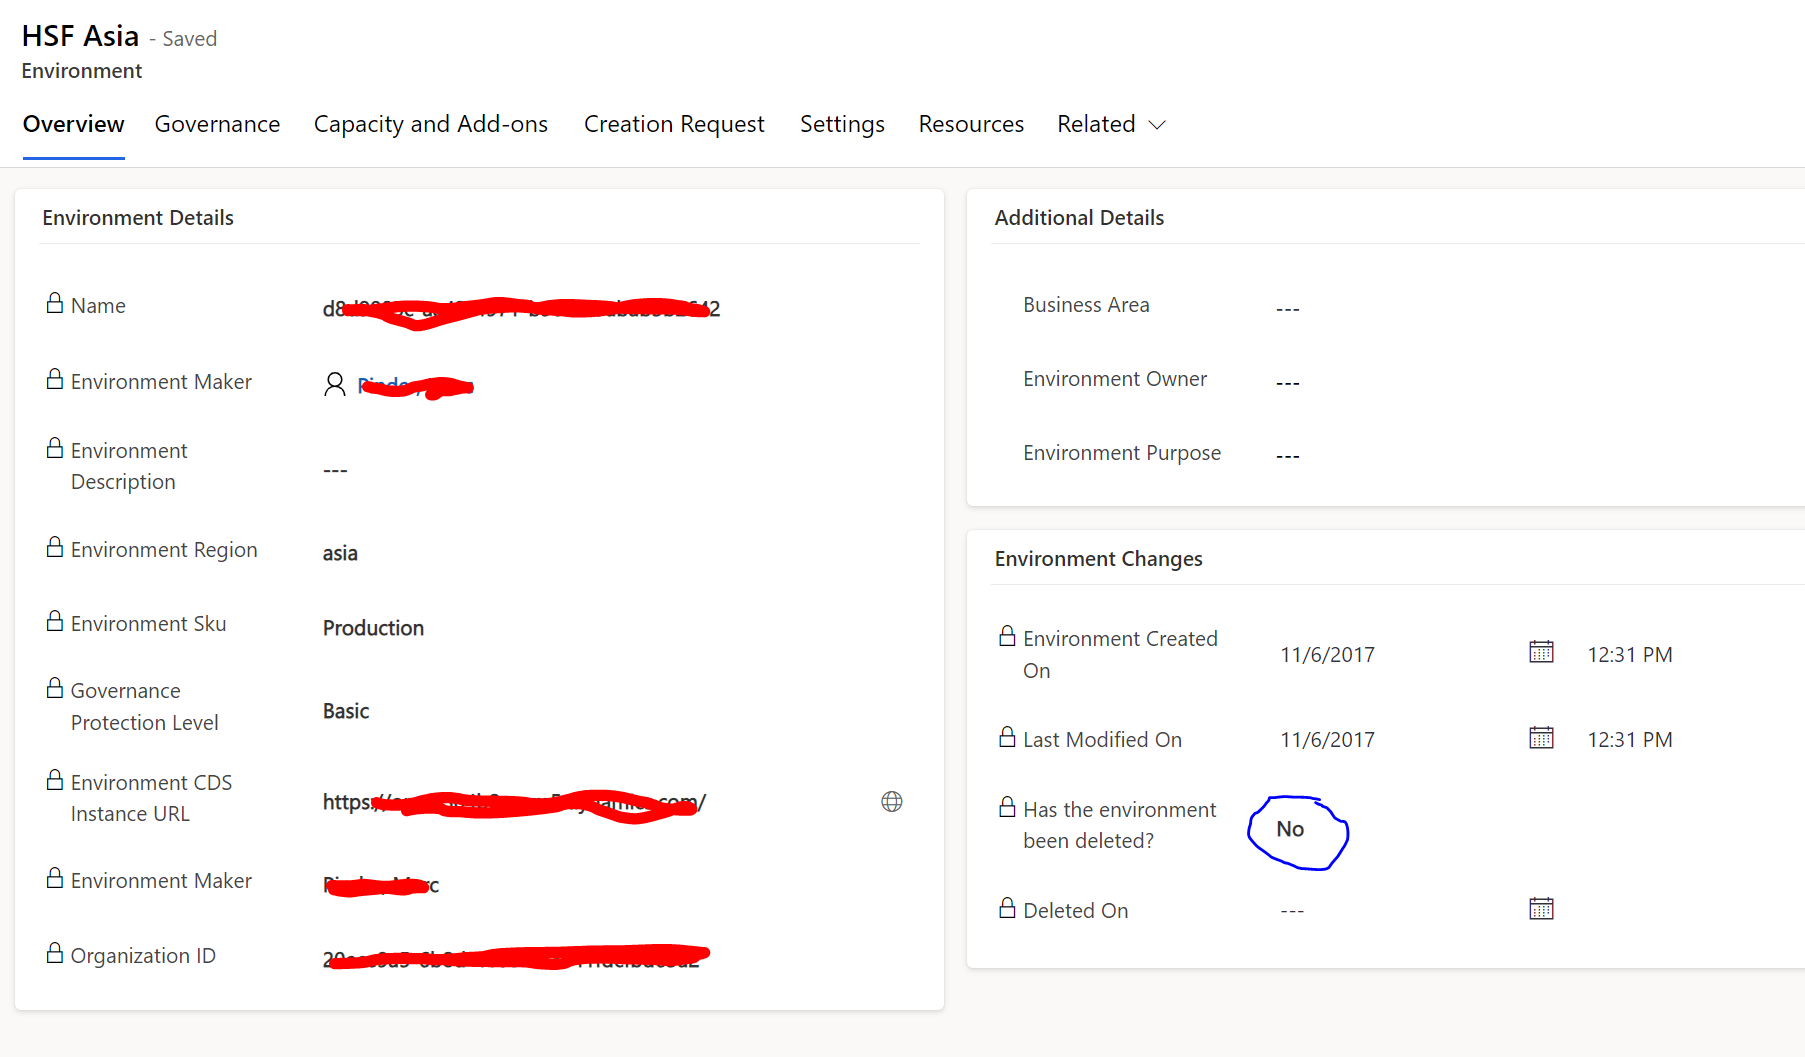Click the person icon next to Environment Maker
The width and height of the screenshot is (1805, 1057).
point(334,383)
